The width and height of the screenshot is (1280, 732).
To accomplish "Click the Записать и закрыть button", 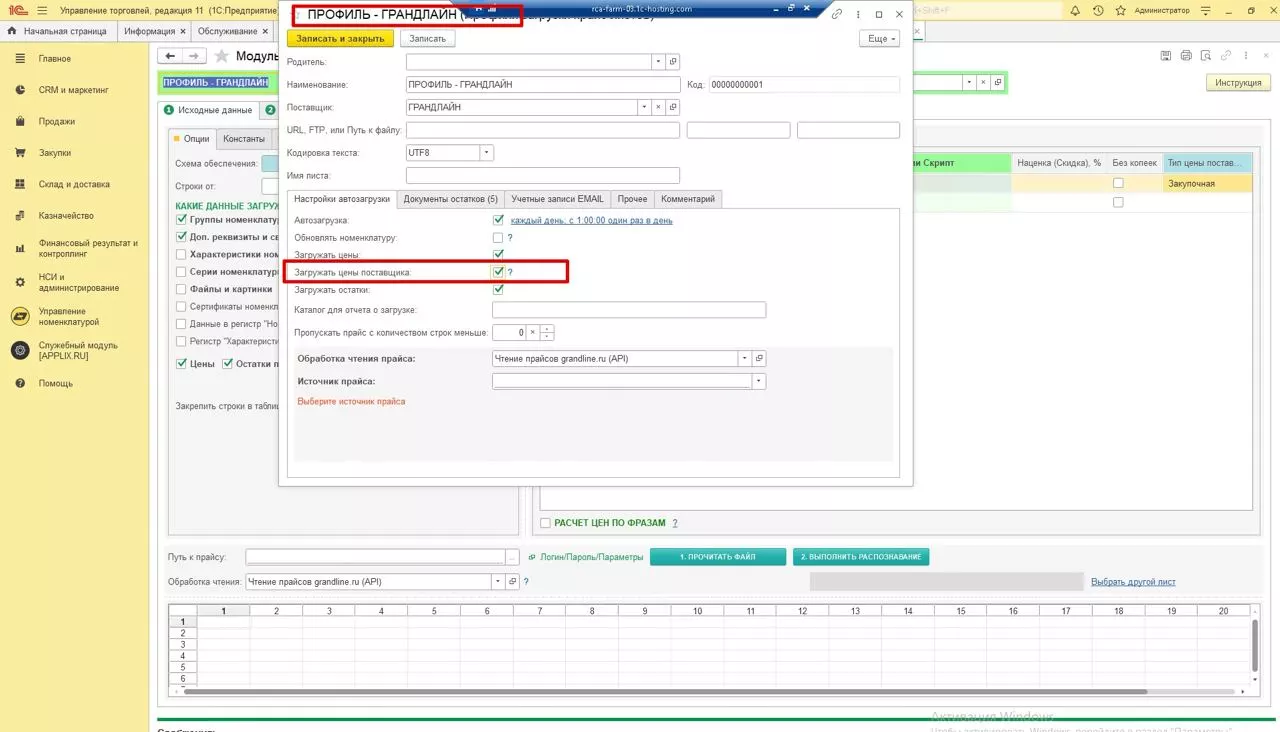I will tap(341, 38).
